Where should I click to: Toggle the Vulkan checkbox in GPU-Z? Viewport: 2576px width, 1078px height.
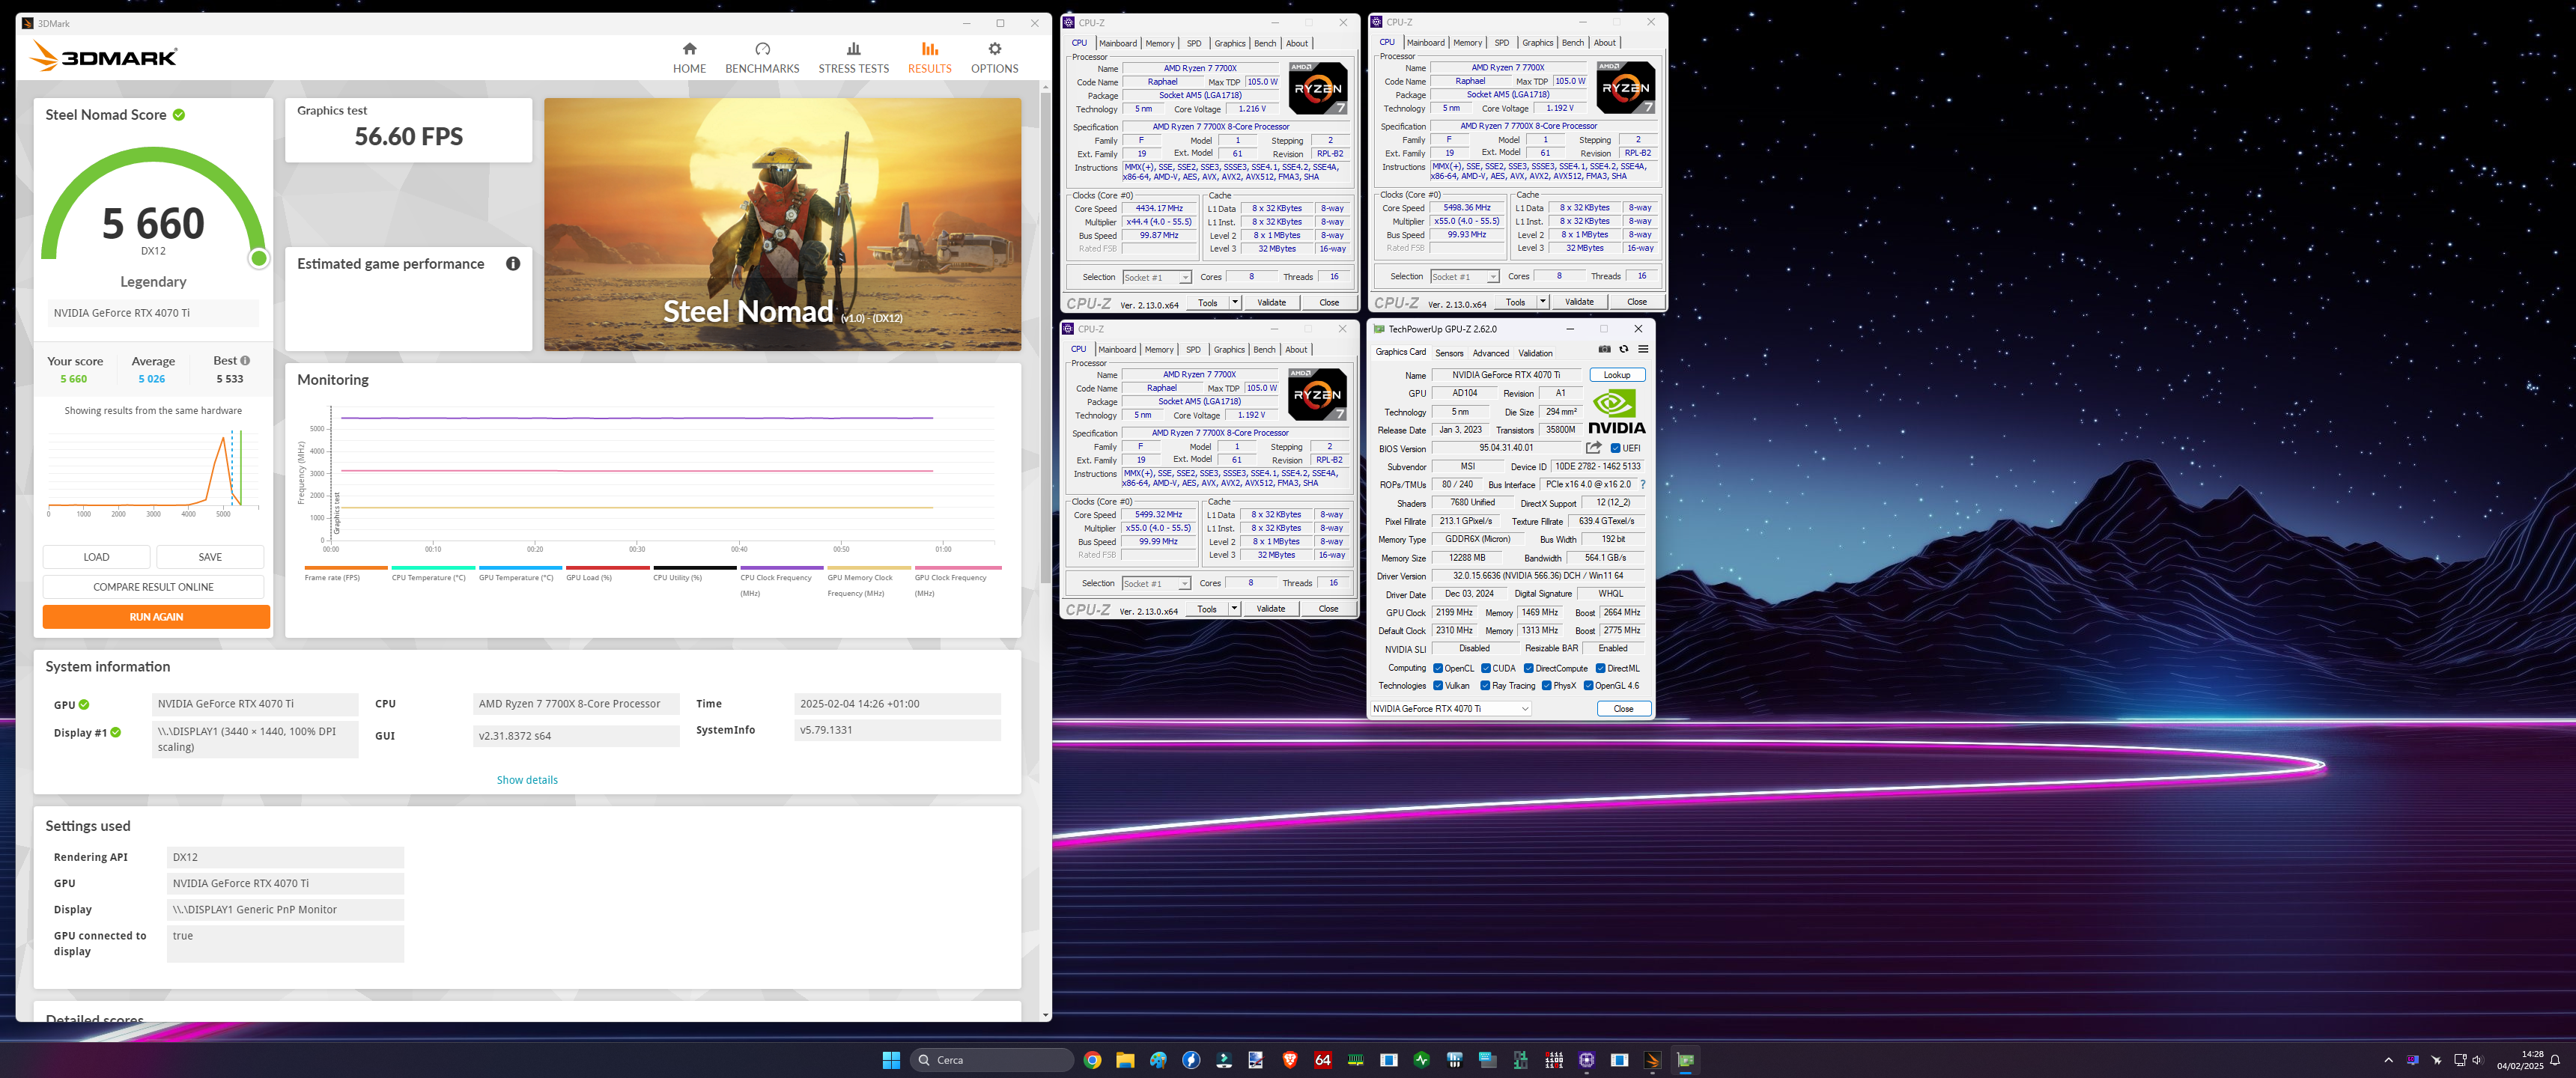[1438, 686]
